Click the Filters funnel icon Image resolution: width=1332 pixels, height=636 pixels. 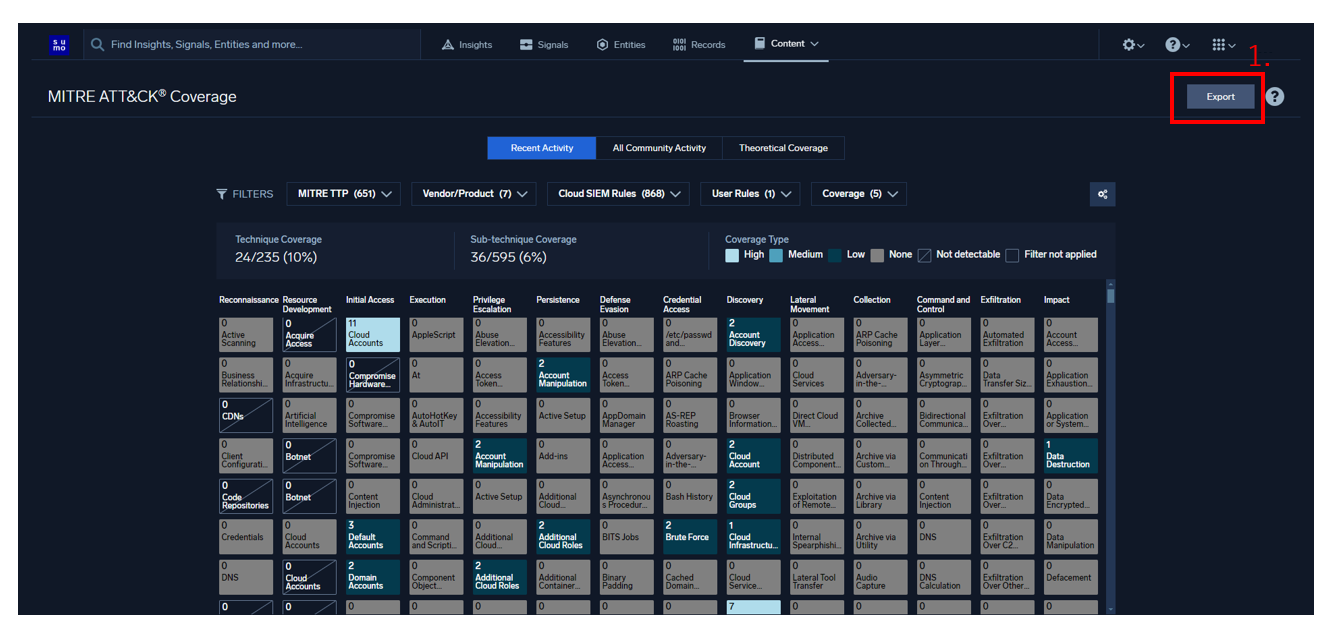[222, 194]
